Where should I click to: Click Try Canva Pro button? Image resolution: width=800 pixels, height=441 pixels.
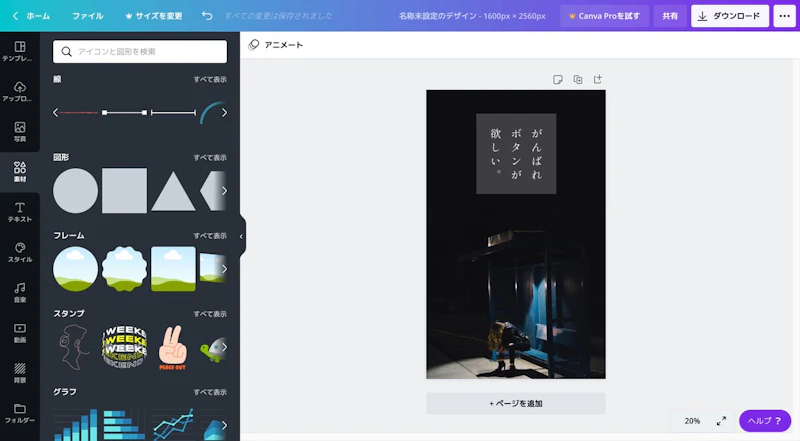(x=604, y=16)
